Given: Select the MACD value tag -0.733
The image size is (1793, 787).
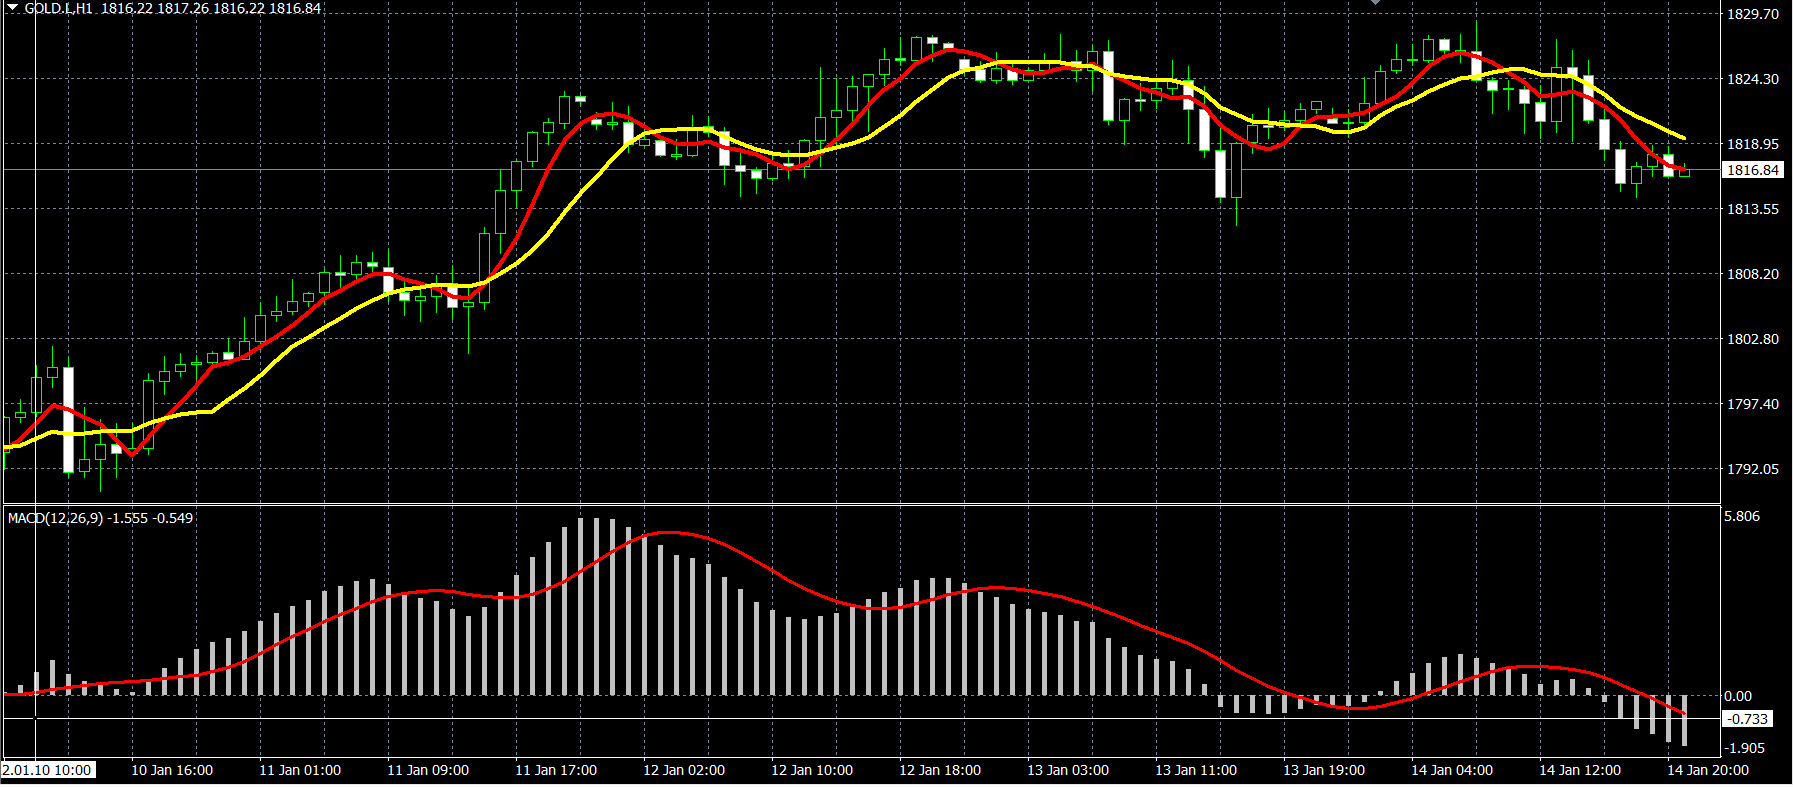Looking at the screenshot, I should [1748, 719].
